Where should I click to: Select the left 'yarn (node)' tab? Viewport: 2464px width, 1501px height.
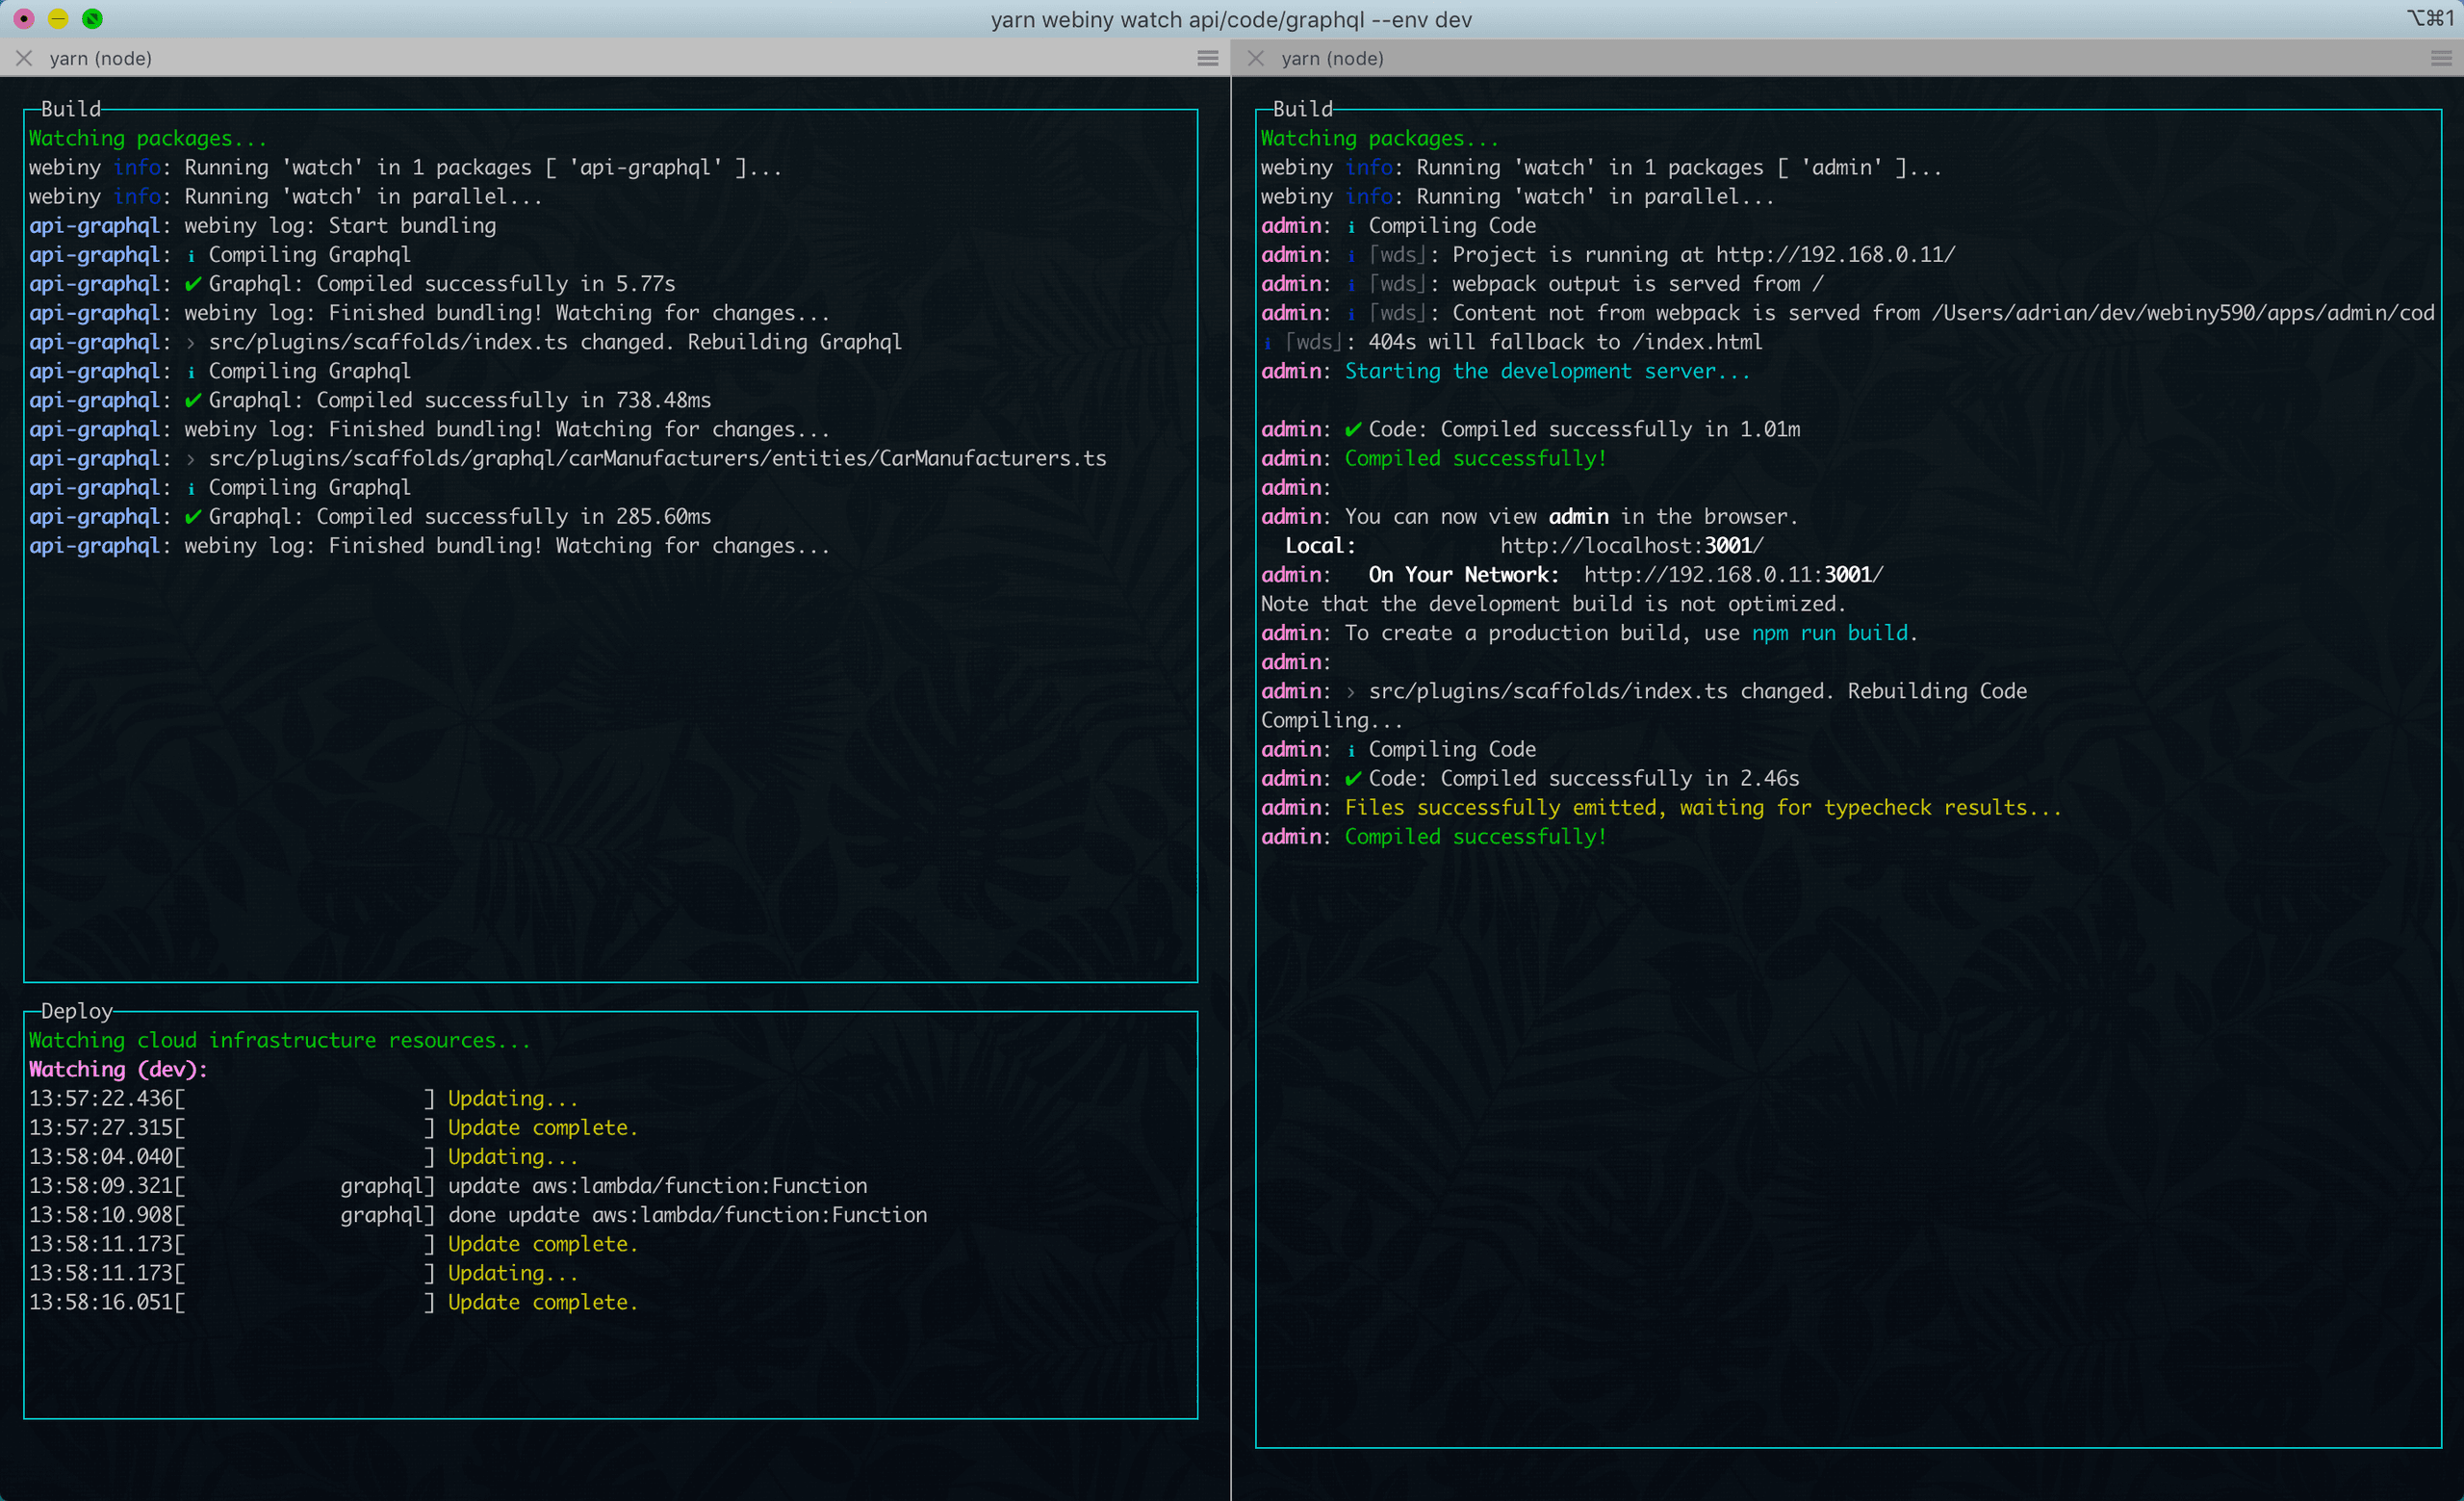101,58
